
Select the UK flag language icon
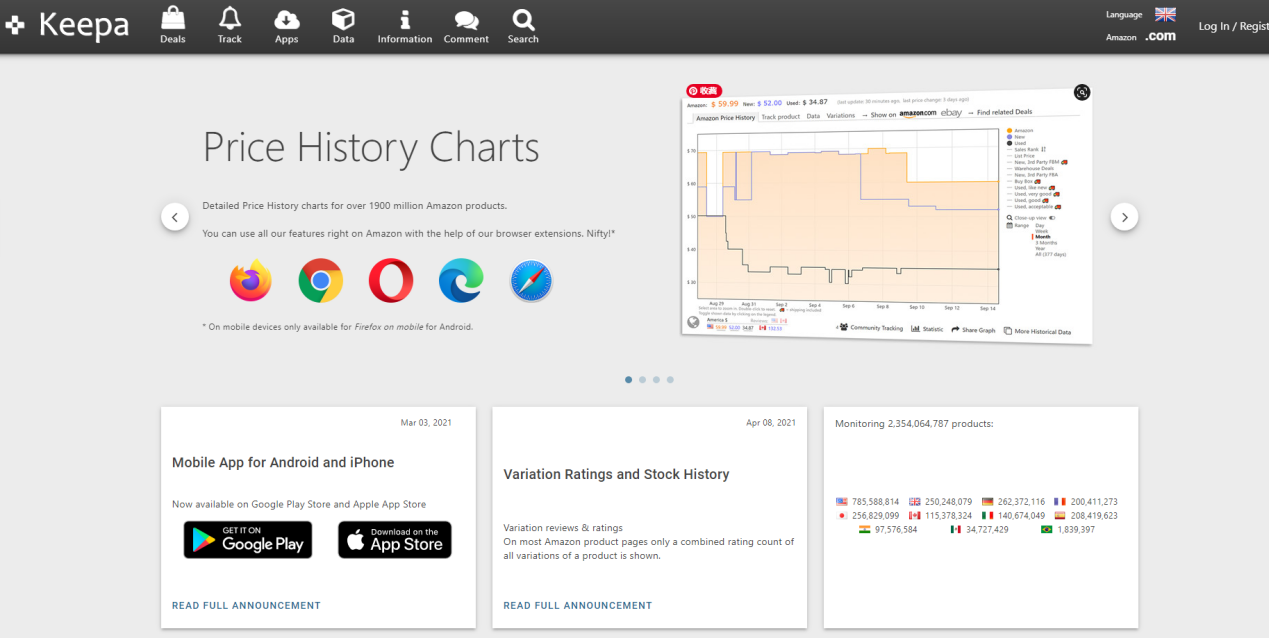(x=1165, y=14)
